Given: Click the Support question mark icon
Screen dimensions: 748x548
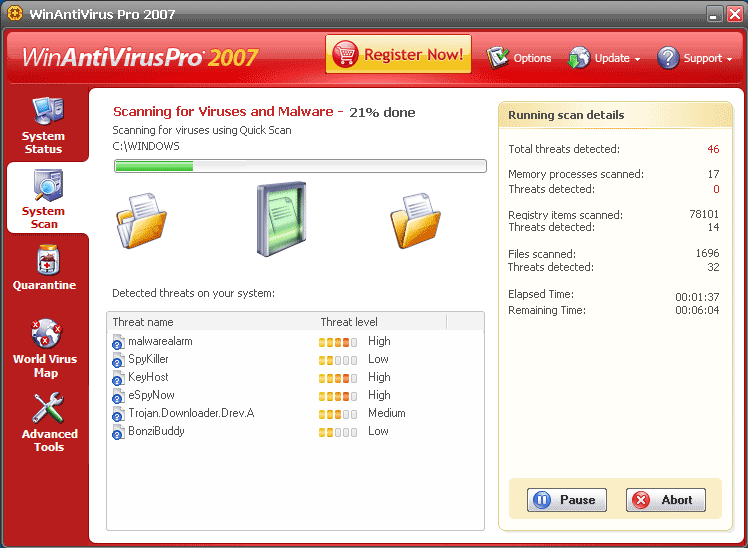Looking at the screenshot, I should tap(668, 58).
